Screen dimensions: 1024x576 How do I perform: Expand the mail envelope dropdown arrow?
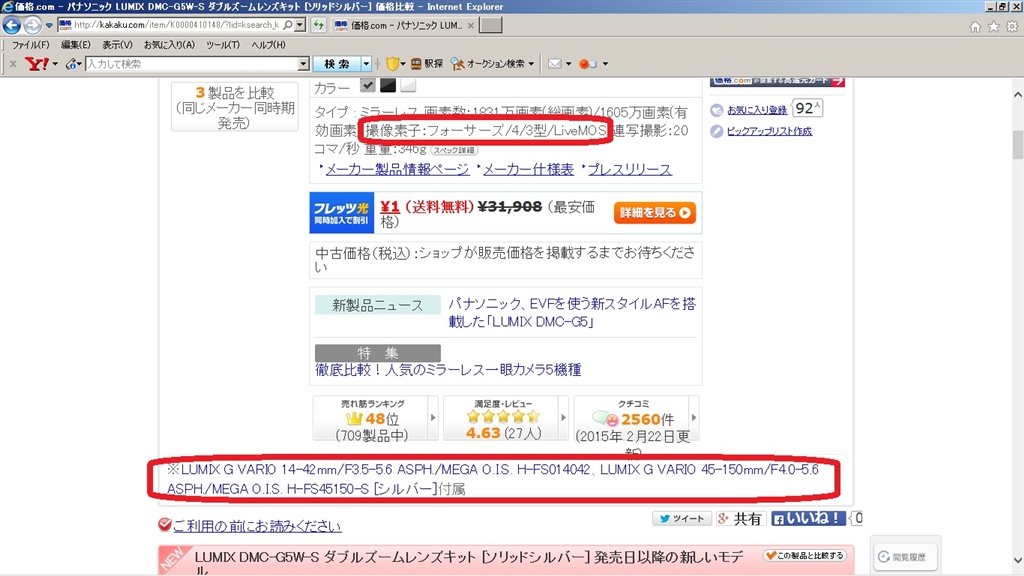(x=568, y=64)
